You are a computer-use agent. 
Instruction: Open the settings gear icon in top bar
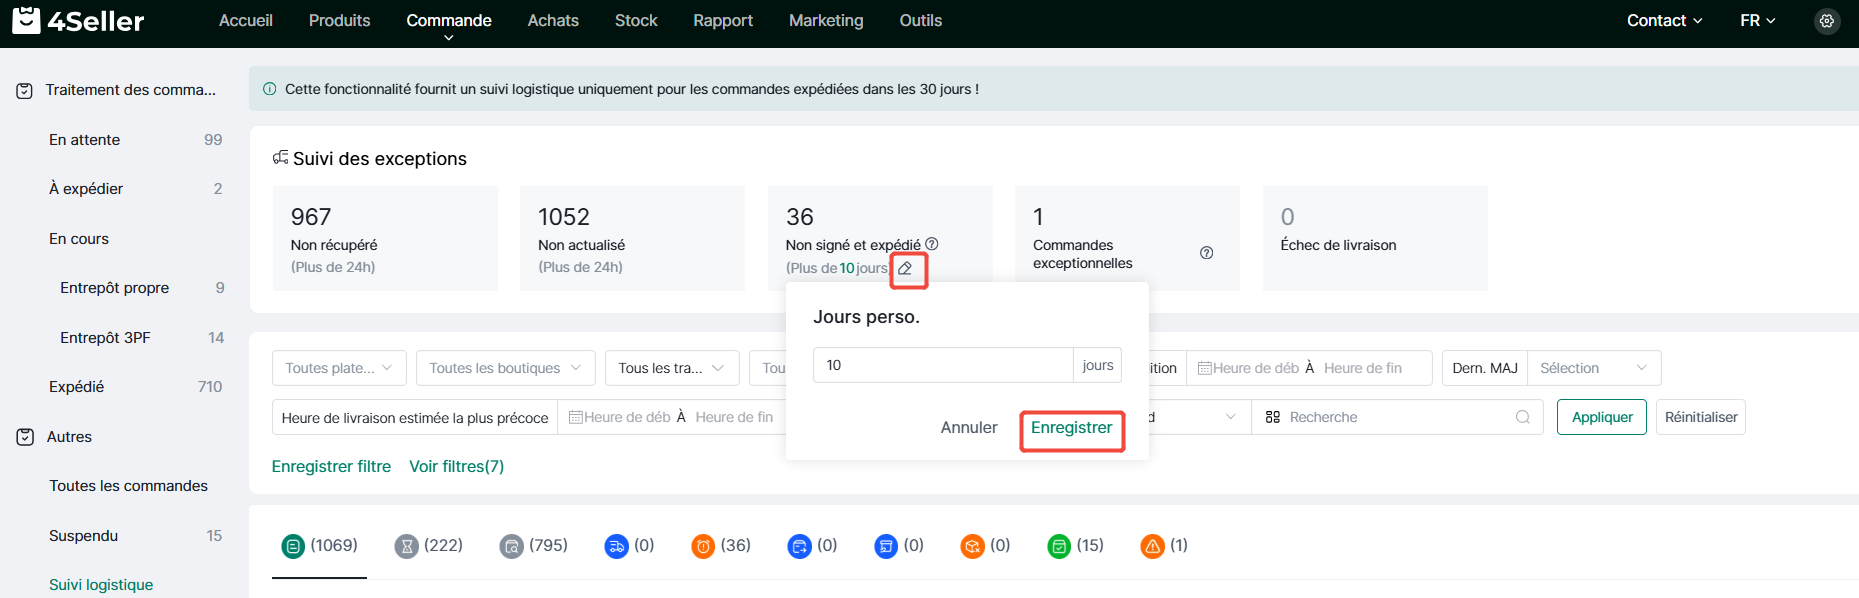[x=1827, y=21]
